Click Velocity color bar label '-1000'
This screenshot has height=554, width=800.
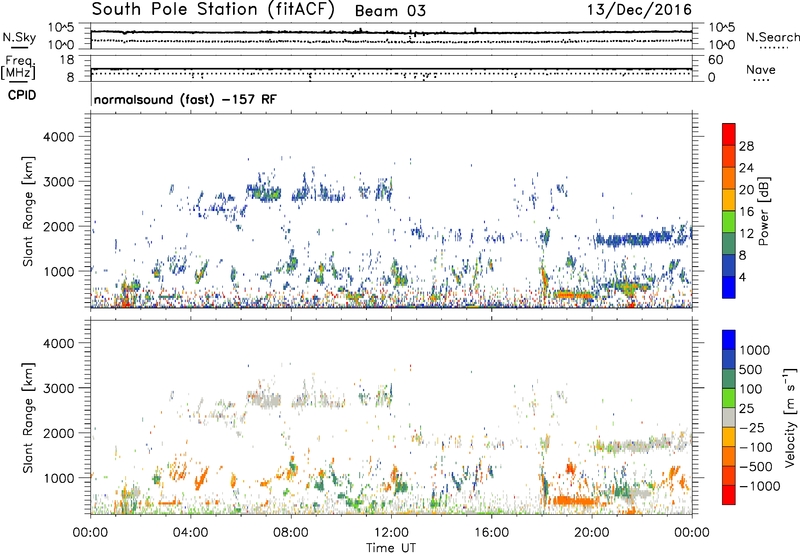[x=760, y=486]
